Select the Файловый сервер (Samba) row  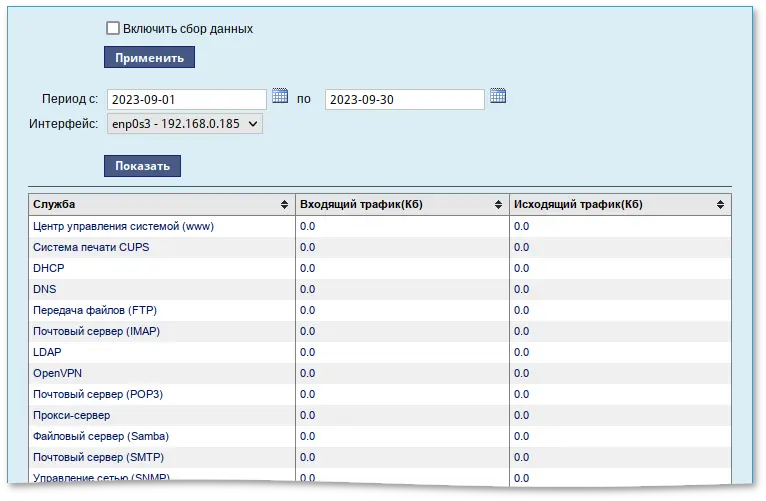point(100,436)
